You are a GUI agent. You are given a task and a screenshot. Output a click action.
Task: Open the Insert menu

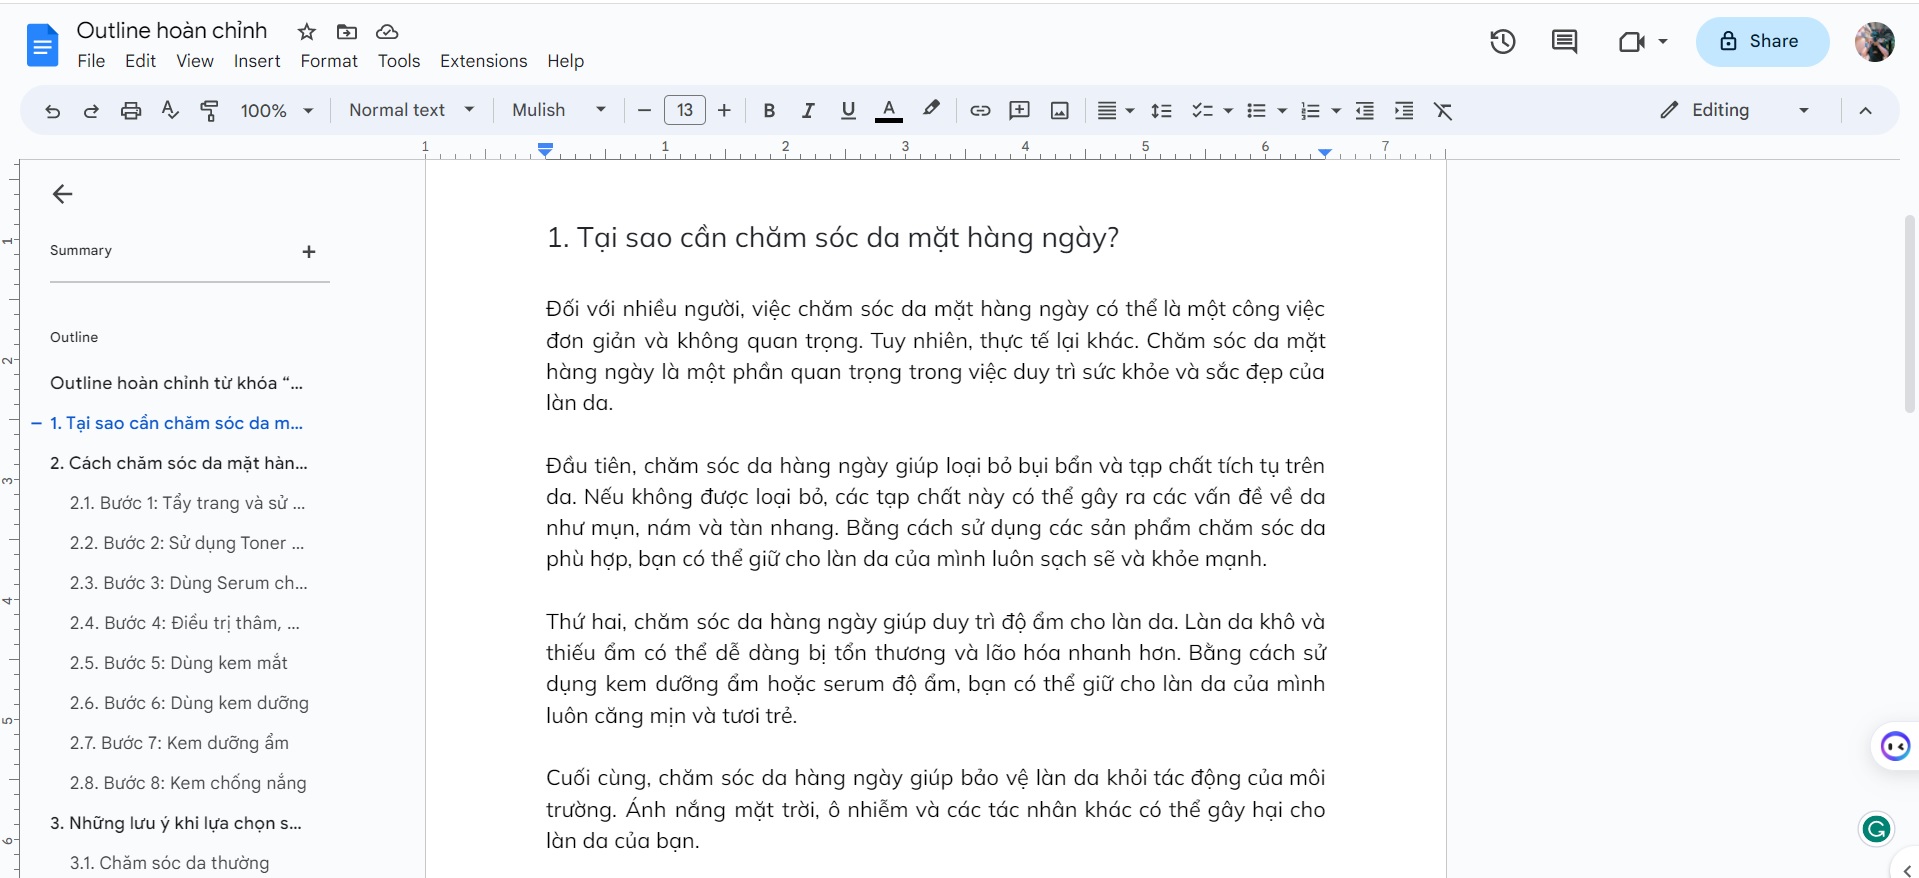click(257, 61)
